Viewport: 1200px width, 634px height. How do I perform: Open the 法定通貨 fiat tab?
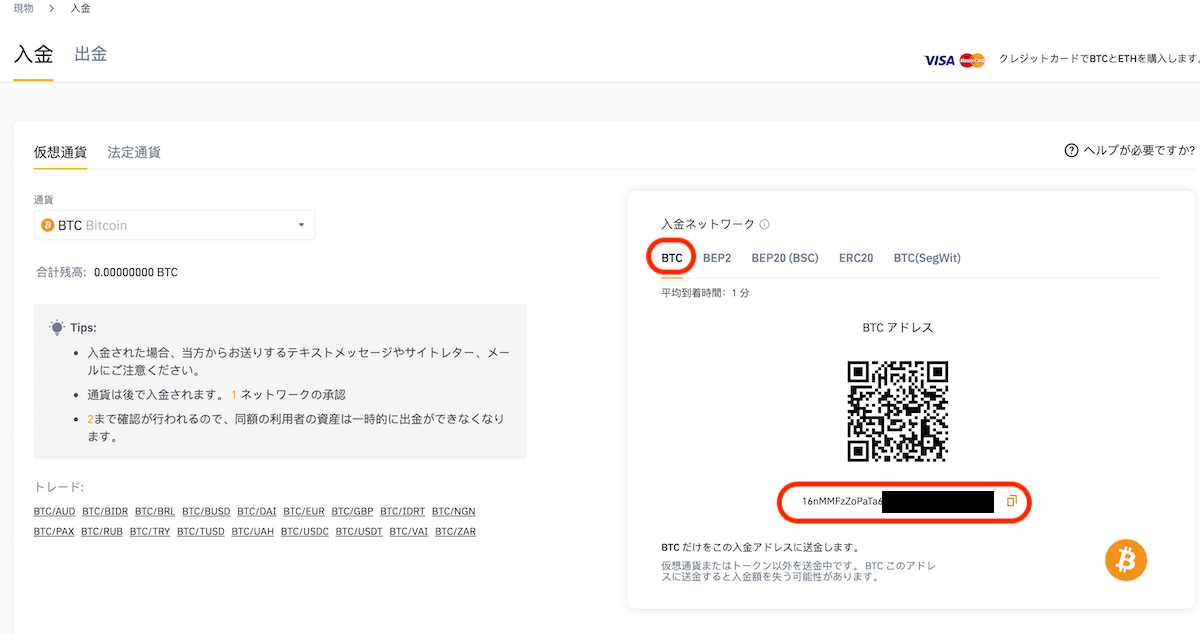click(x=134, y=152)
